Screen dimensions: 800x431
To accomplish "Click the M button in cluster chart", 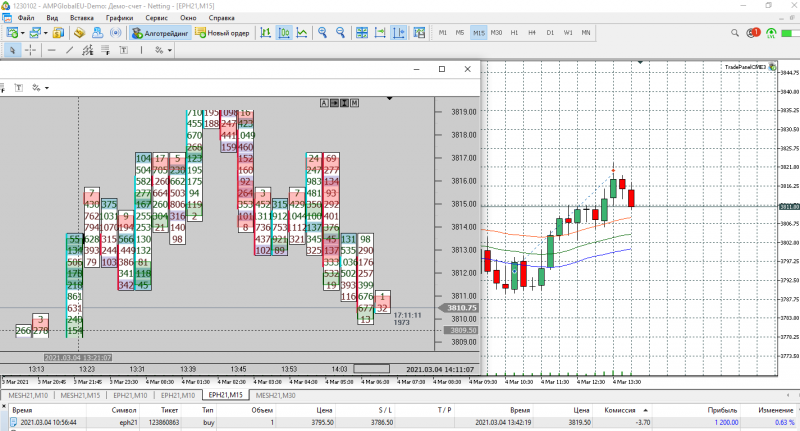I will 355,103.
